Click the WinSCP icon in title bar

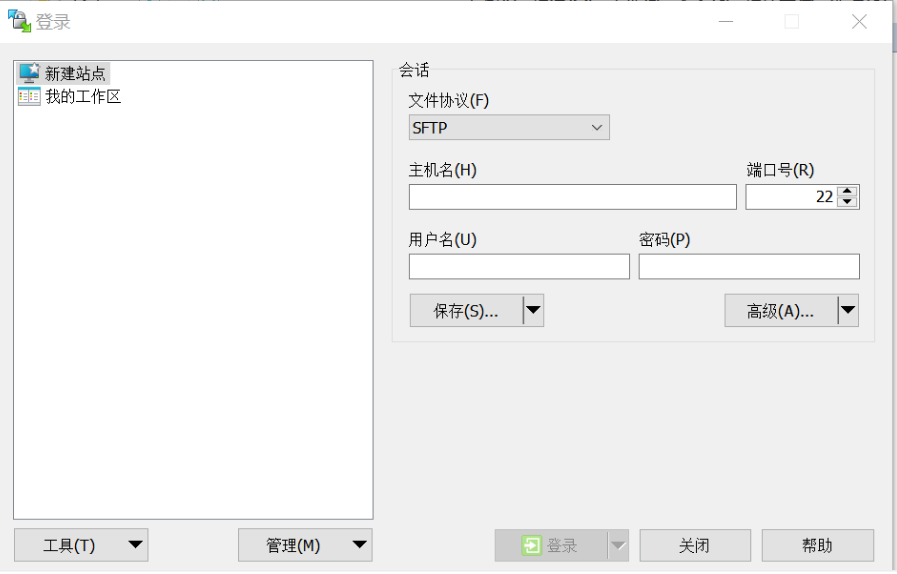[x=18, y=21]
